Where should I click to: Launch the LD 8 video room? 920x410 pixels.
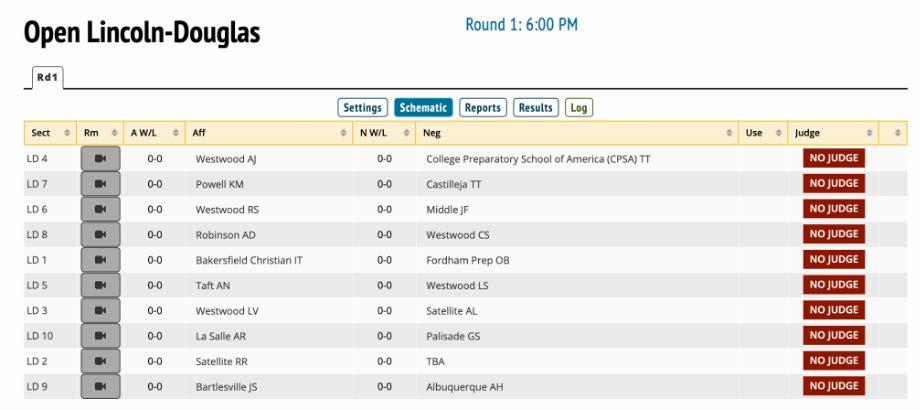(100, 233)
